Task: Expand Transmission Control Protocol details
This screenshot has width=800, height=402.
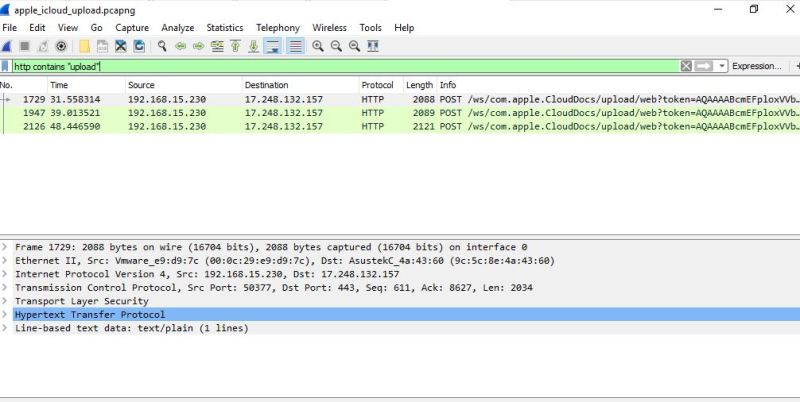Action: pyautogui.click(x=5, y=288)
